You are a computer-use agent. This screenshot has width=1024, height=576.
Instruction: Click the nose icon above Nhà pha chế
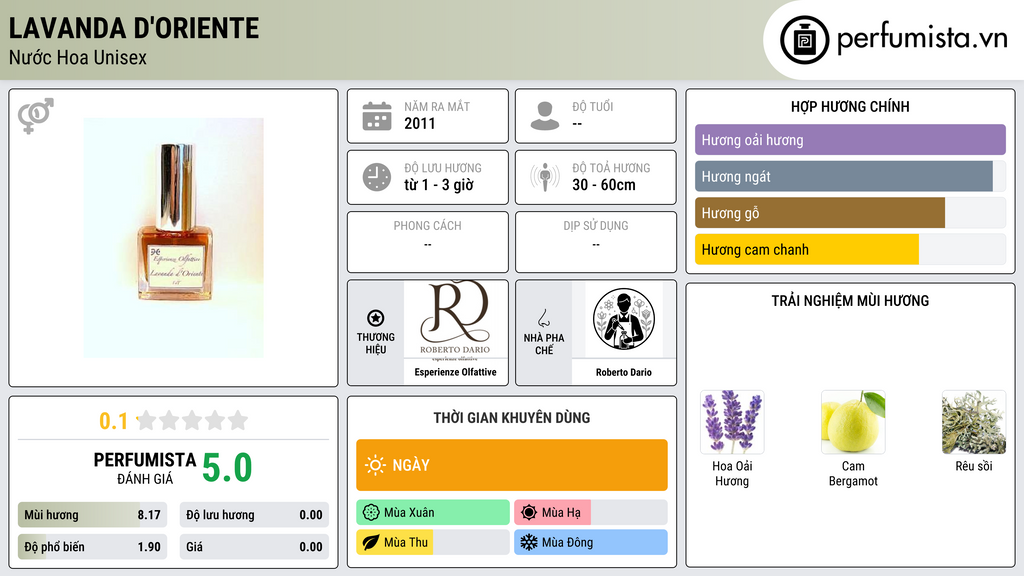(543, 318)
